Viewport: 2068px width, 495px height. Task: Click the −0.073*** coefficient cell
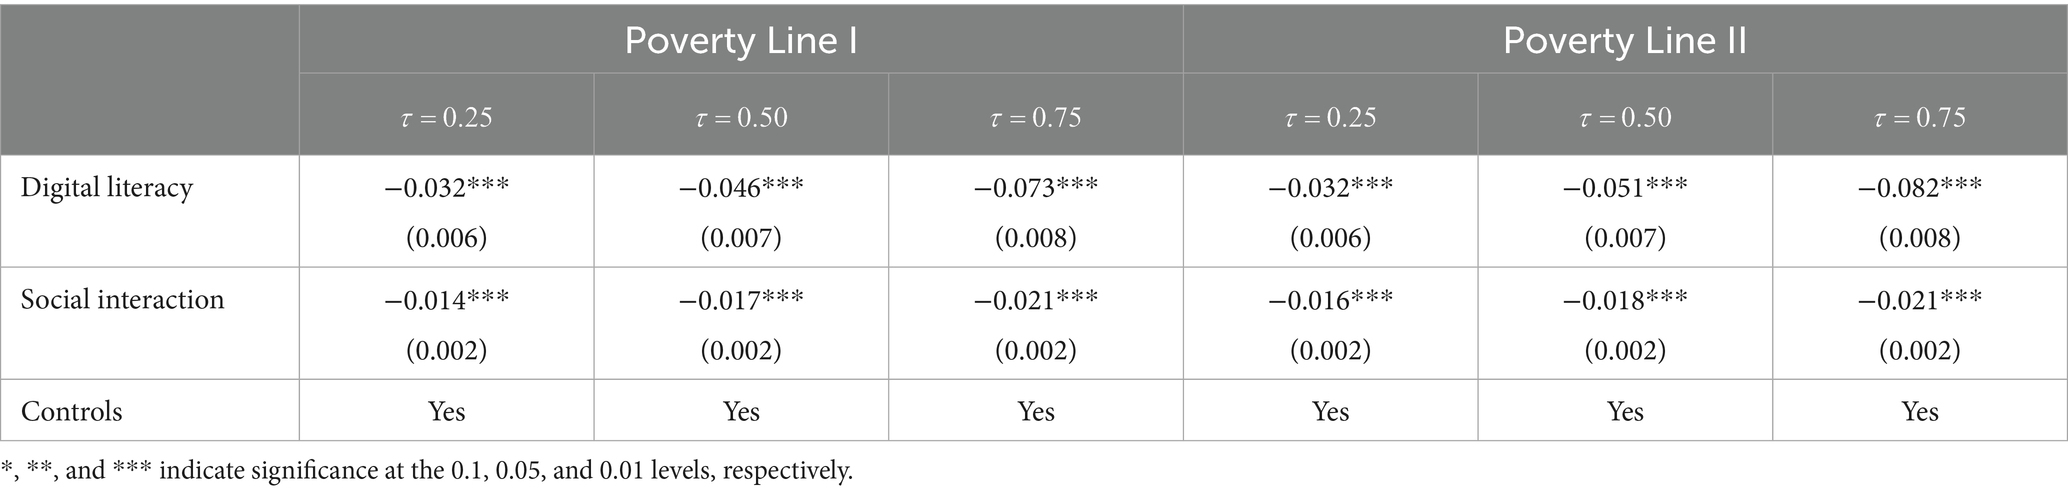pos(1036,188)
